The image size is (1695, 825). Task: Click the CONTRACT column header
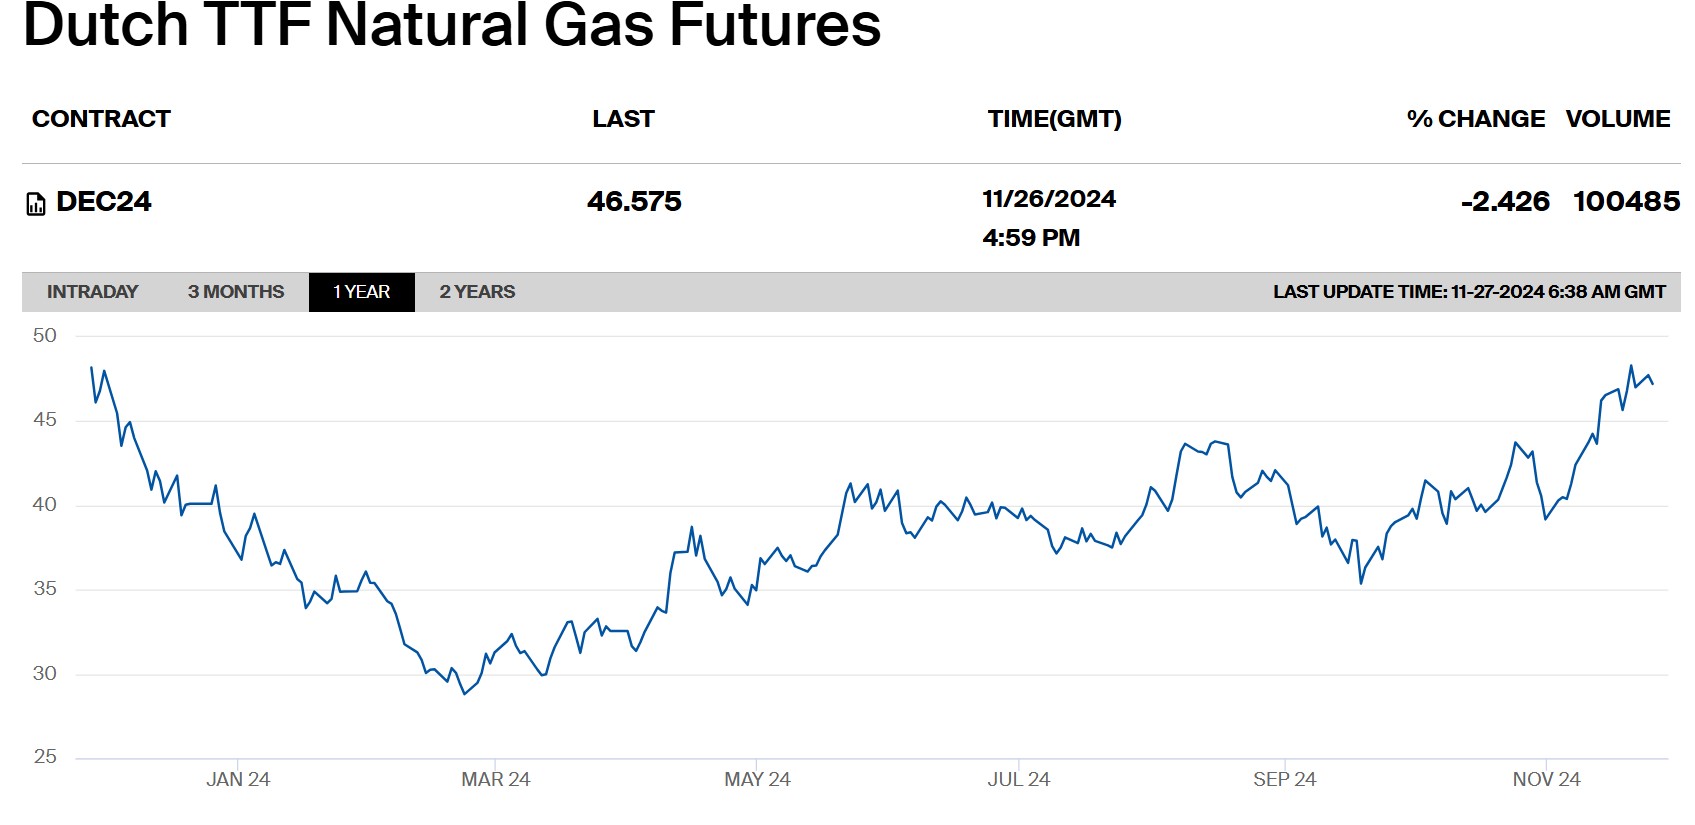coord(101,119)
